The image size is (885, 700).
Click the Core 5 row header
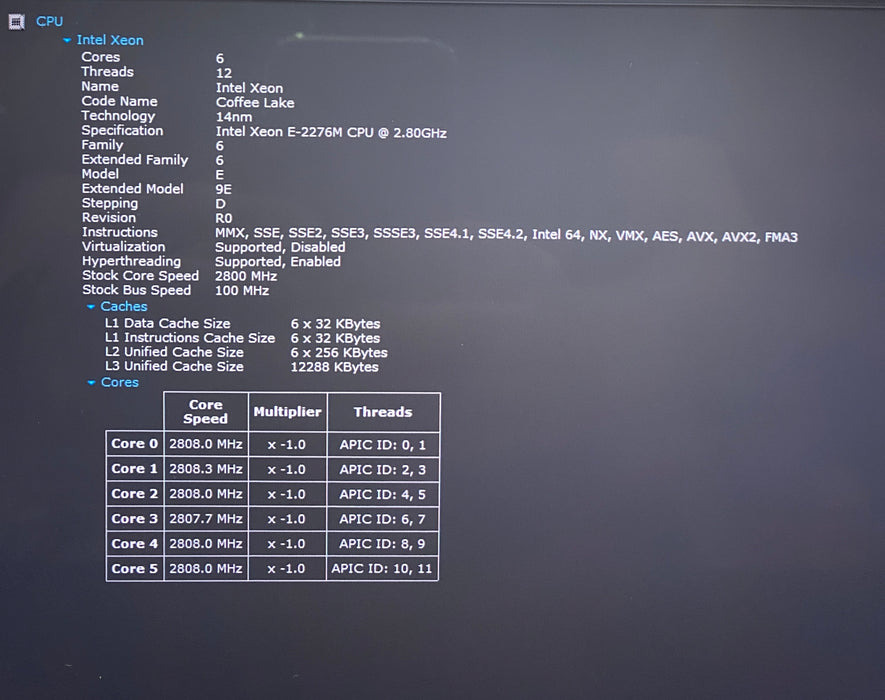tap(134, 568)
